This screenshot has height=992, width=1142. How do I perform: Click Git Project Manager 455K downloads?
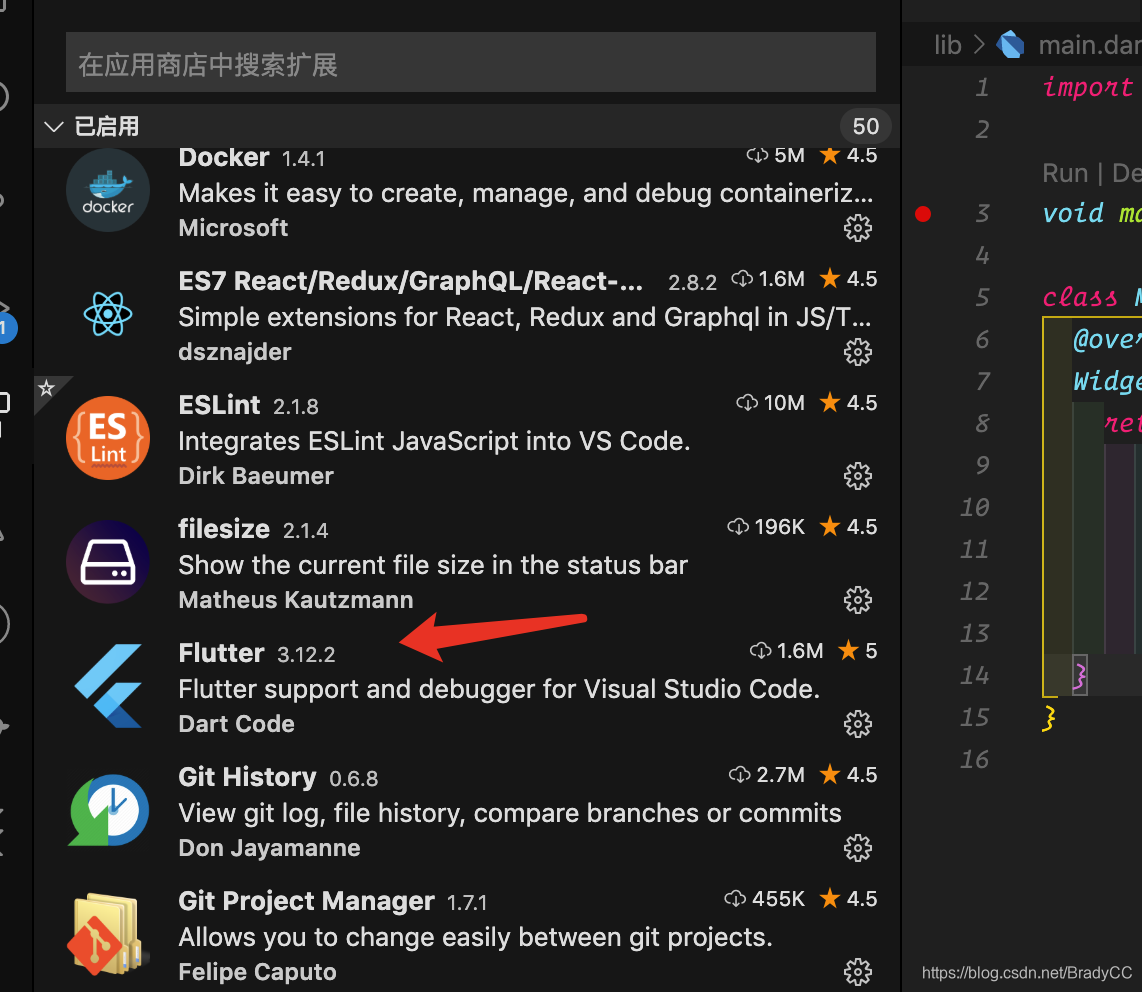[765, 898]
